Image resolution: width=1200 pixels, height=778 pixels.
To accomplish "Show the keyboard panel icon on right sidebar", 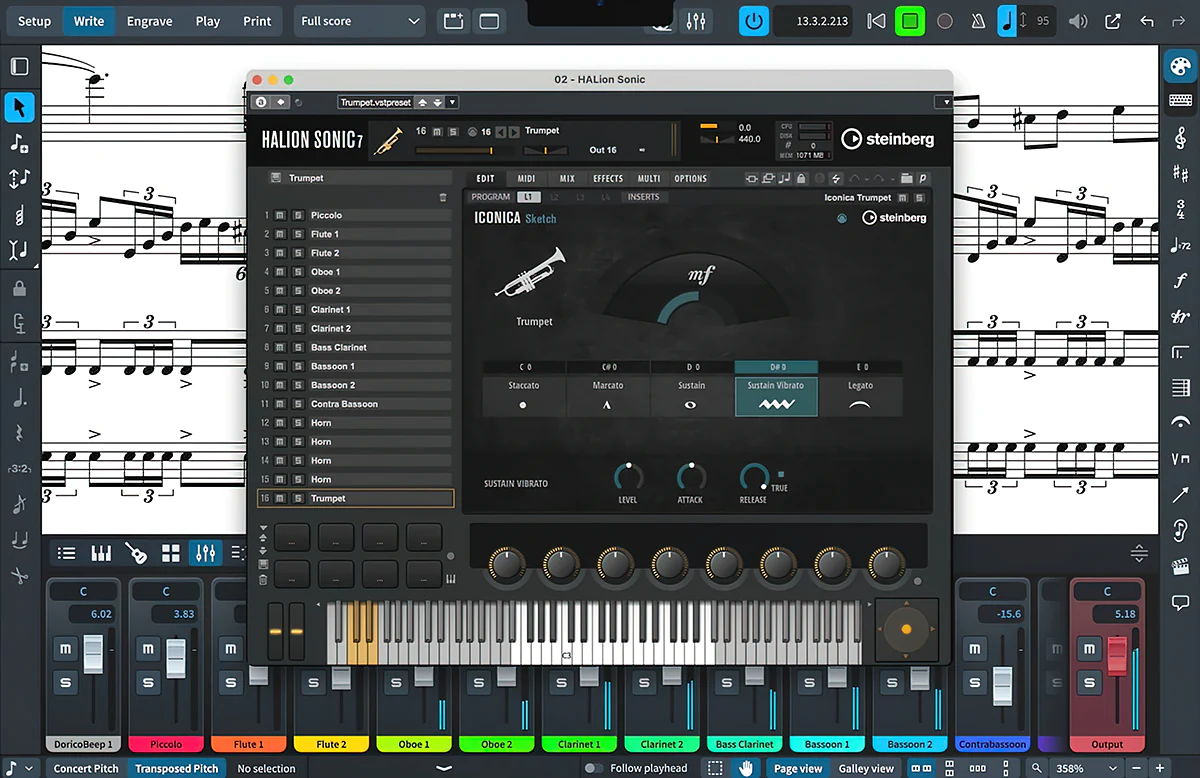I will pos(1180,101).
